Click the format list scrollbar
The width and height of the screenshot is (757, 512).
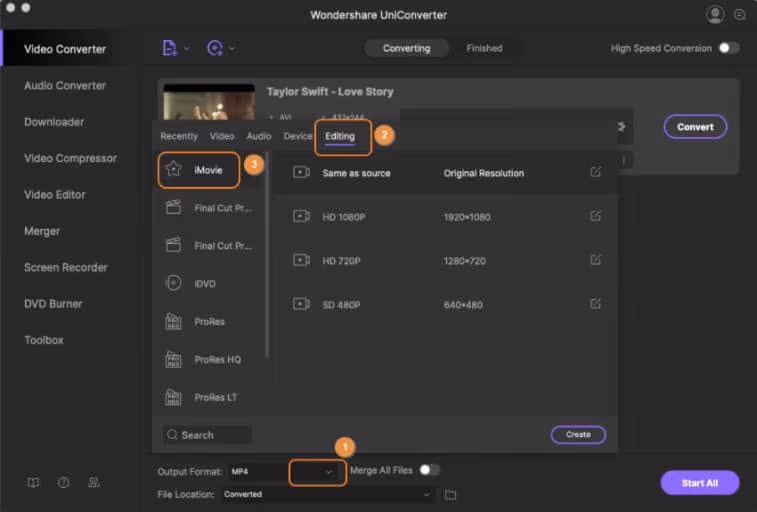267,256
